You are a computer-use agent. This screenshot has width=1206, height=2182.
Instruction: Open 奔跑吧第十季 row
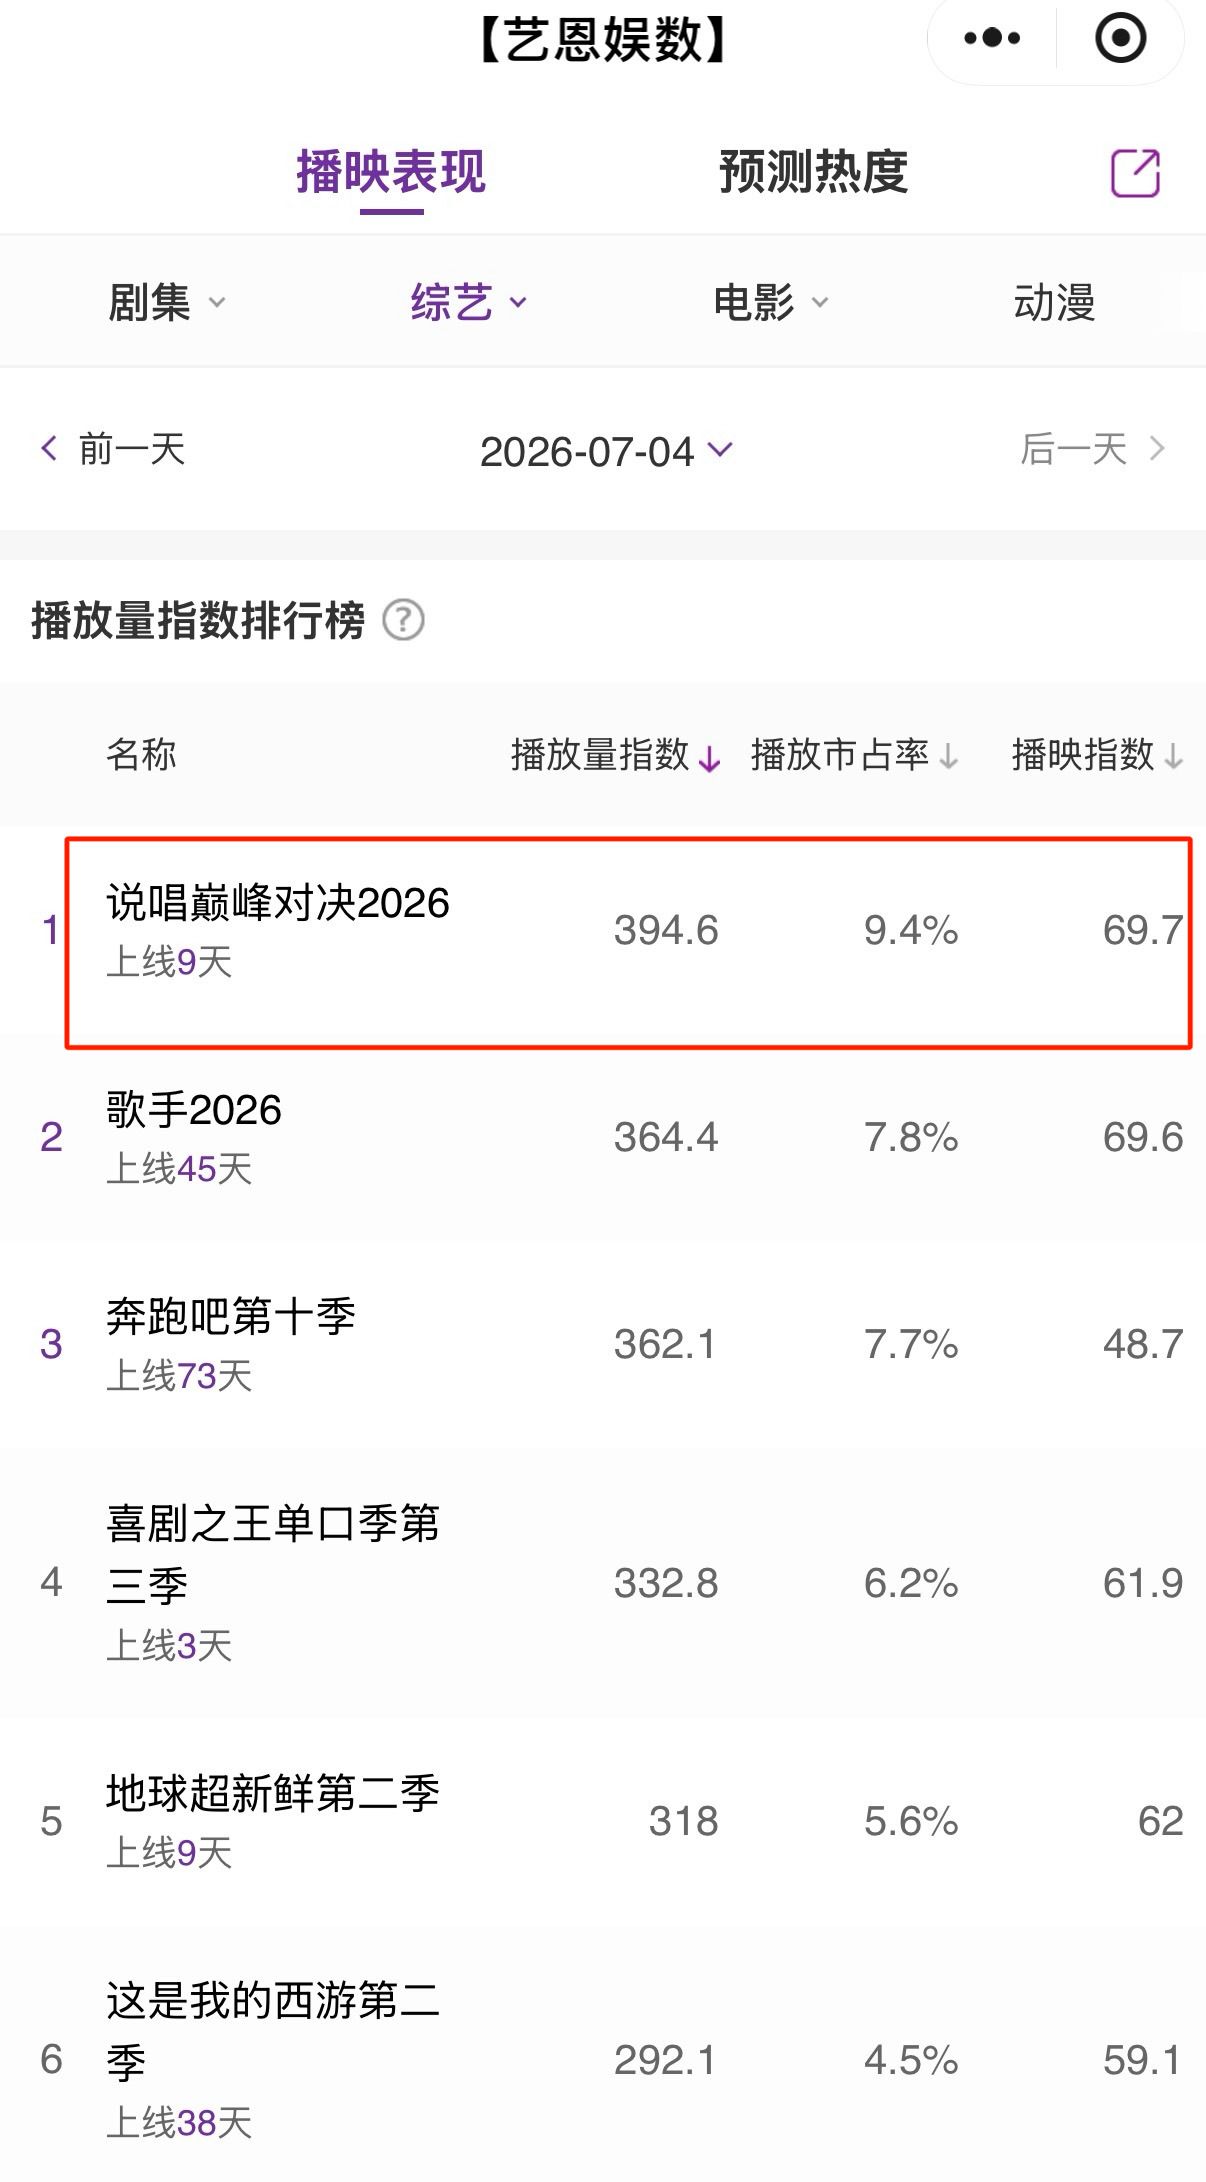603,1345
